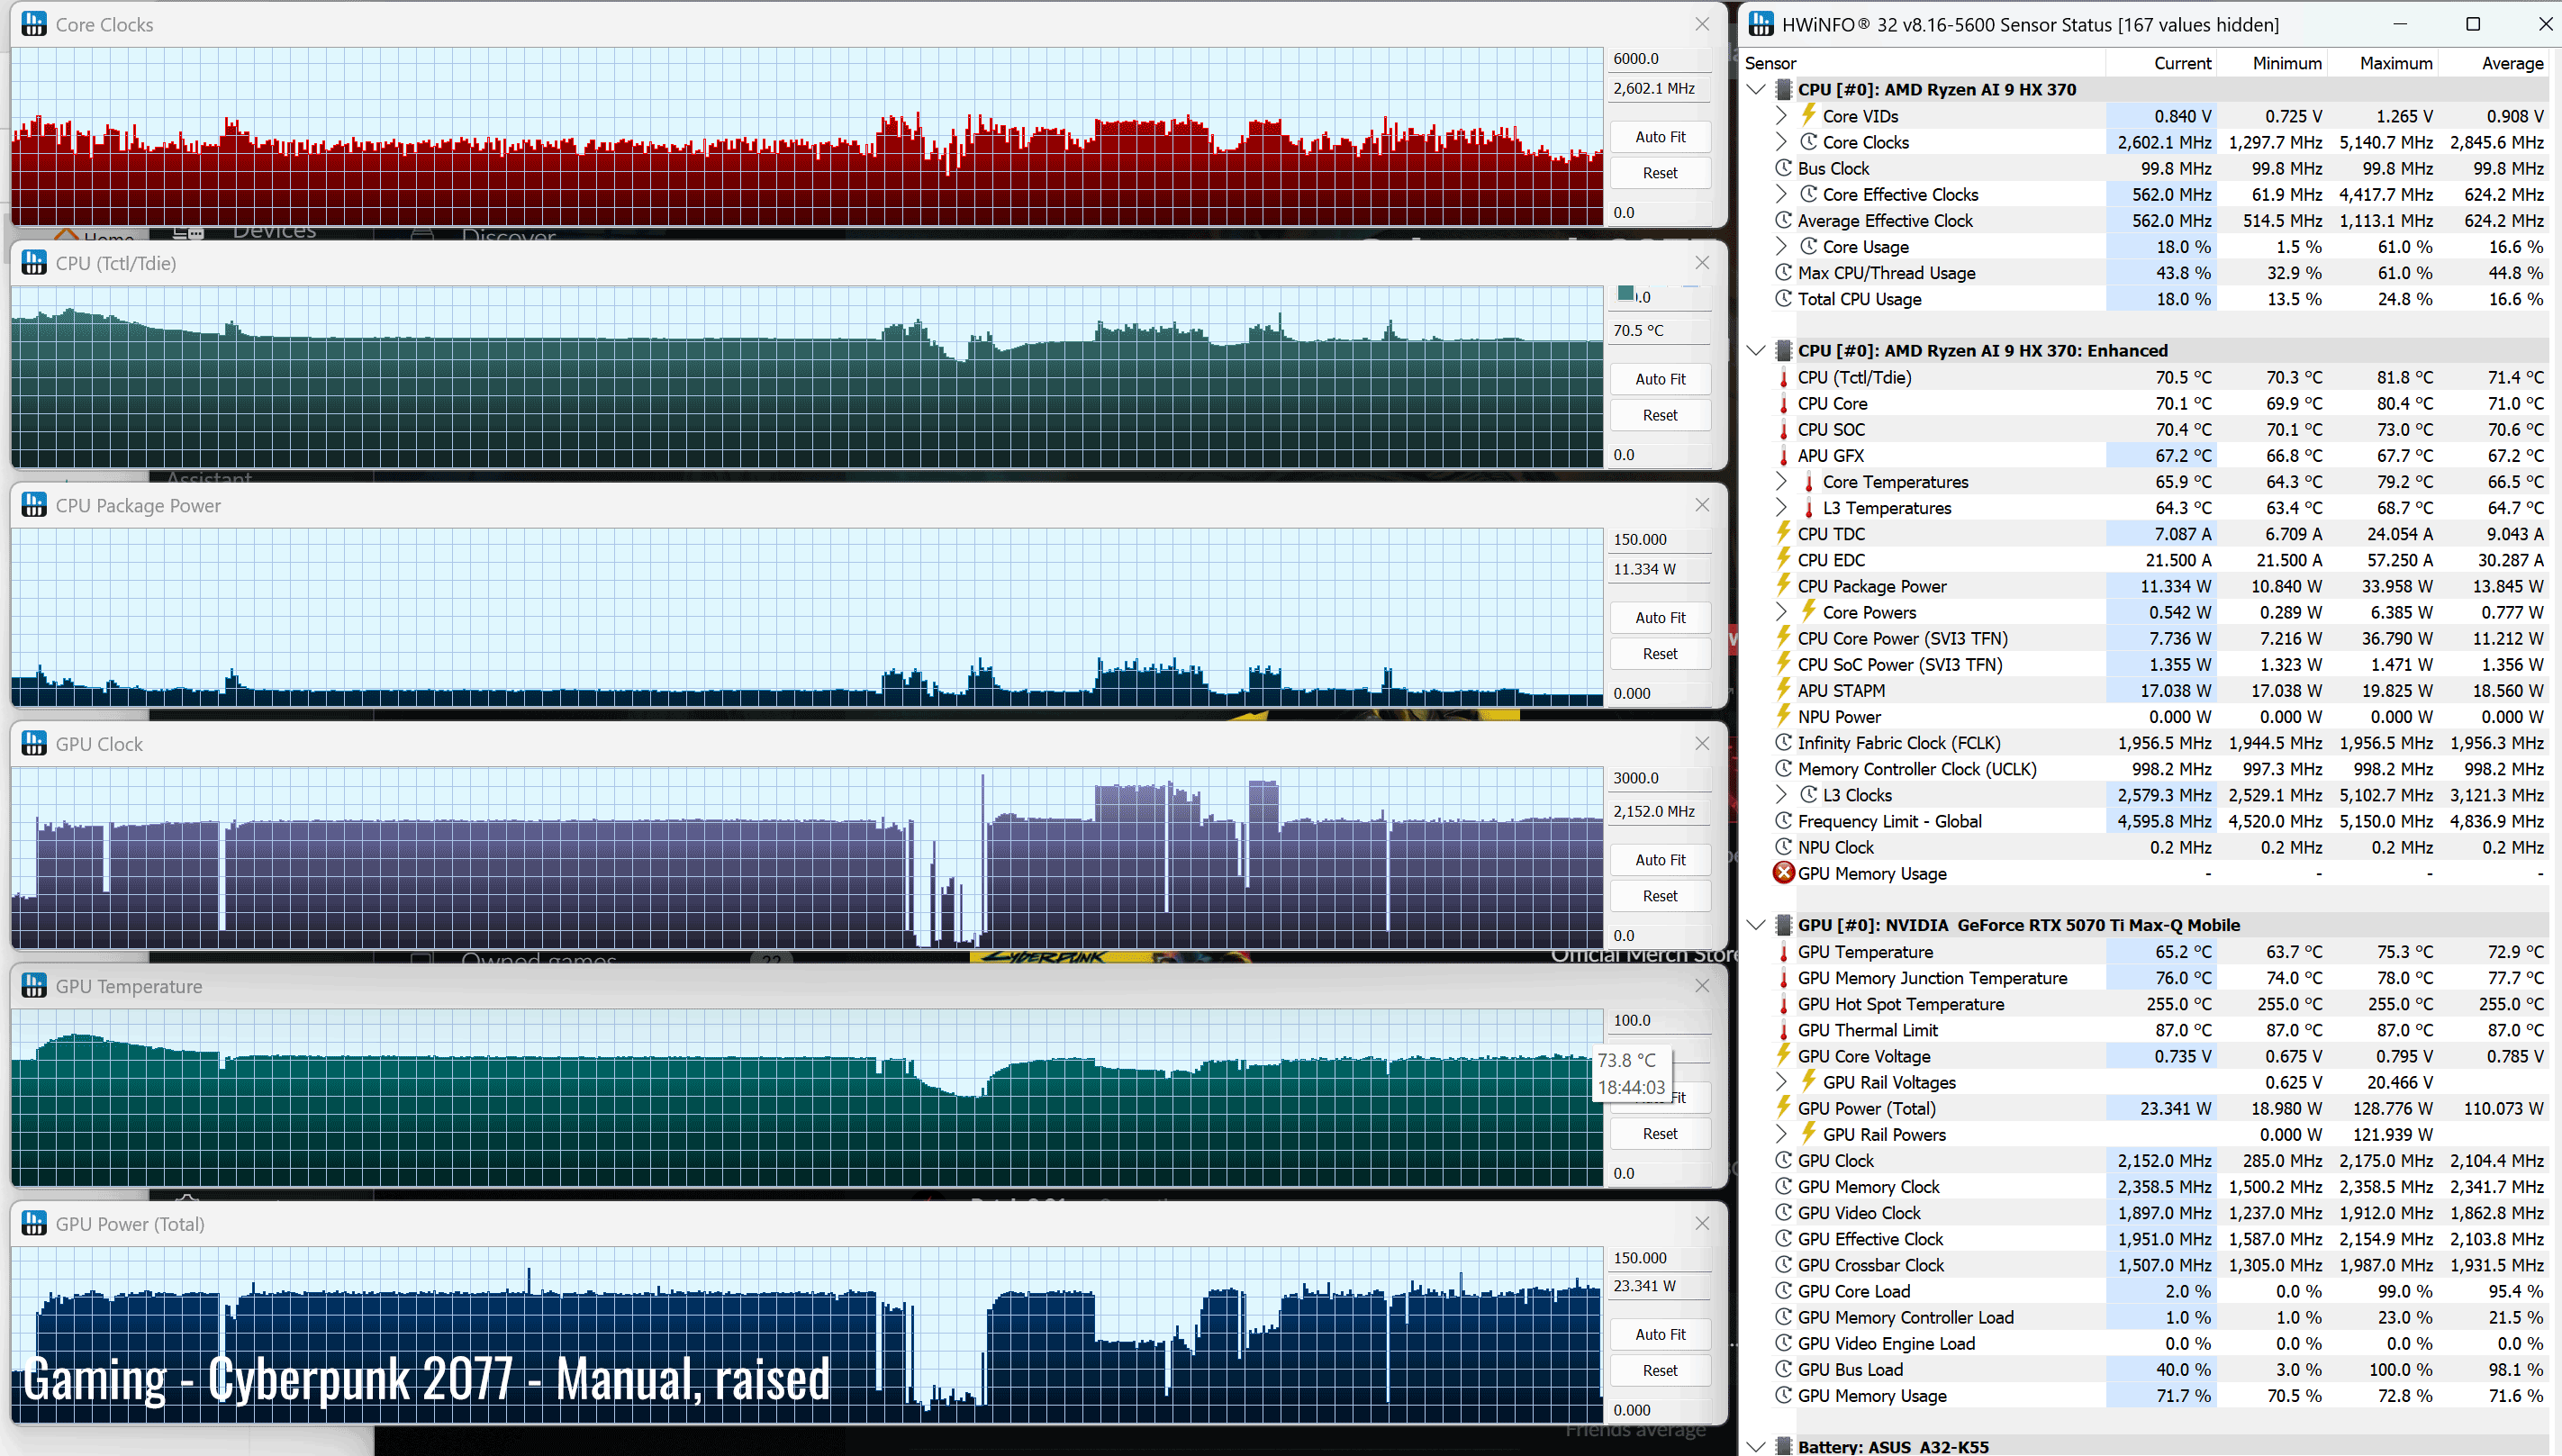This screenshot has height=1456, width=2562.
Task: Click the 150.000 max scale field in CPU Package Power
Action: 1660,540
